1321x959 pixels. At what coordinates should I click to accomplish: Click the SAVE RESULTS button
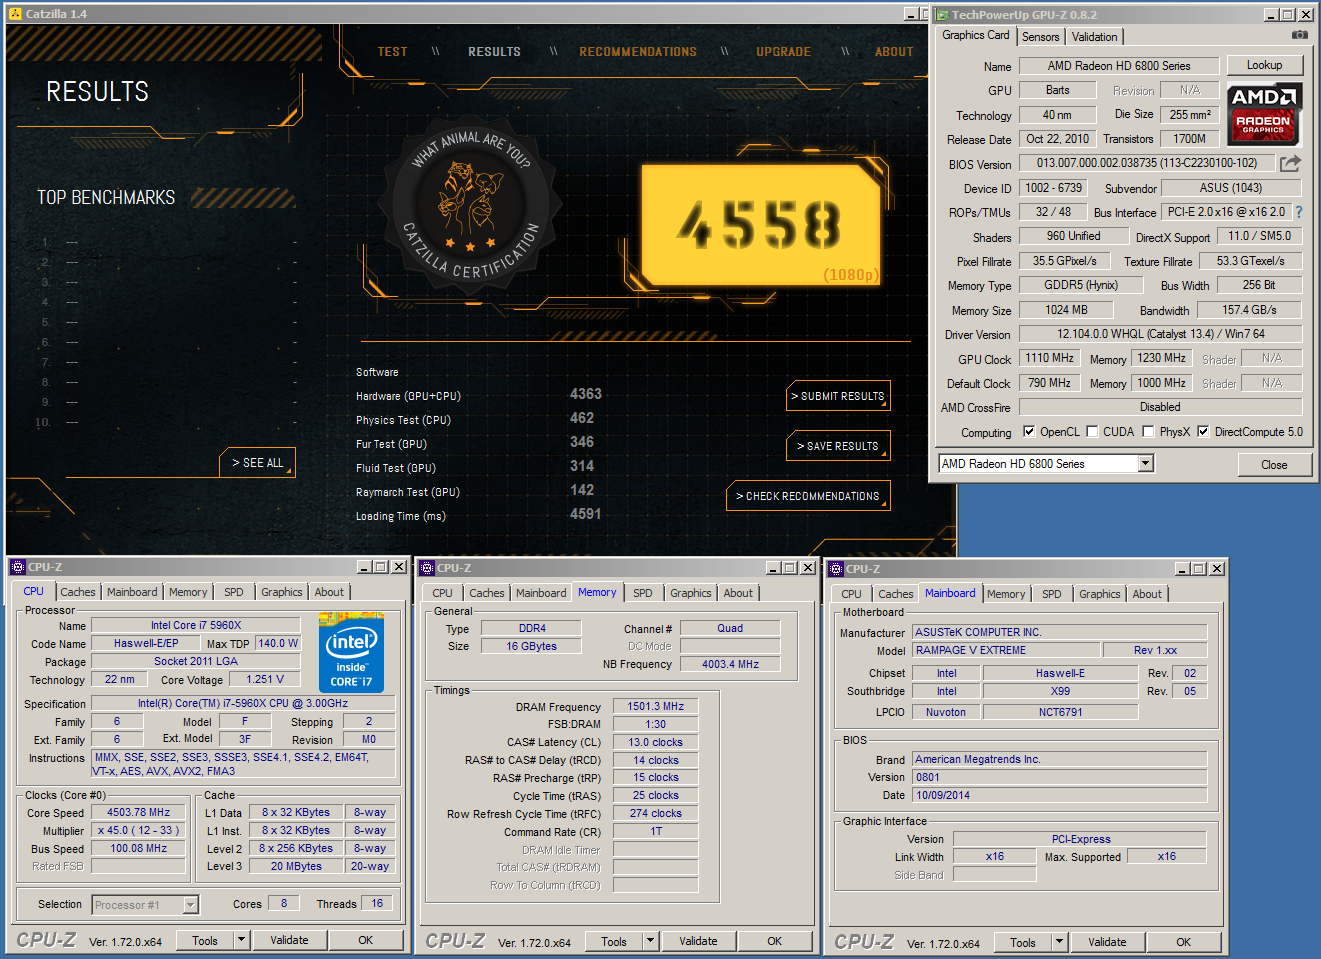(x=838, y=446)
